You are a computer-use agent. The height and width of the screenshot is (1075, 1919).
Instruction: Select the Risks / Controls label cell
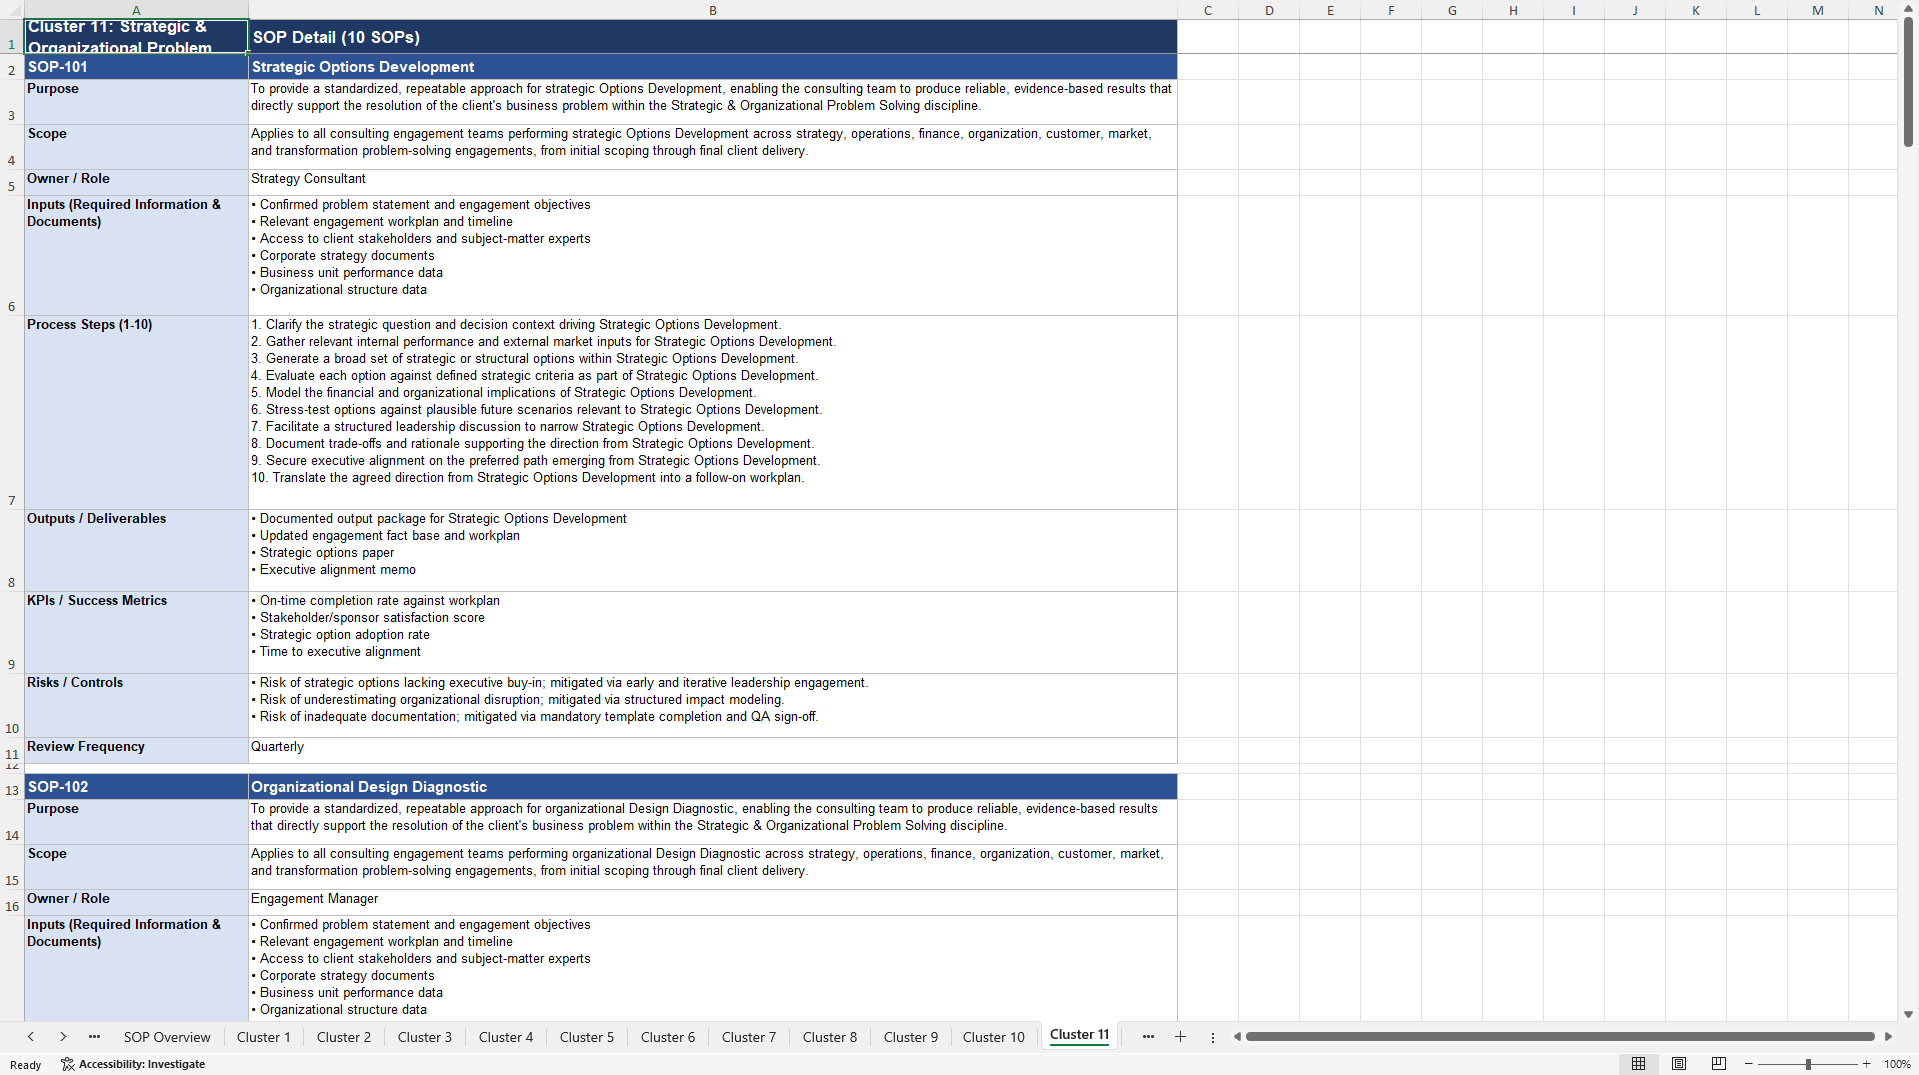(x=136, y=706)
